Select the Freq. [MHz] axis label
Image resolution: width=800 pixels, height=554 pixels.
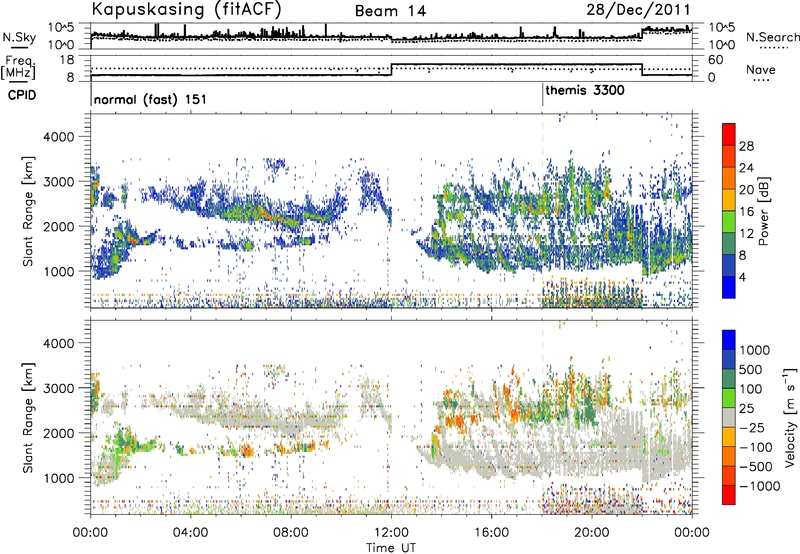point(18,68)
